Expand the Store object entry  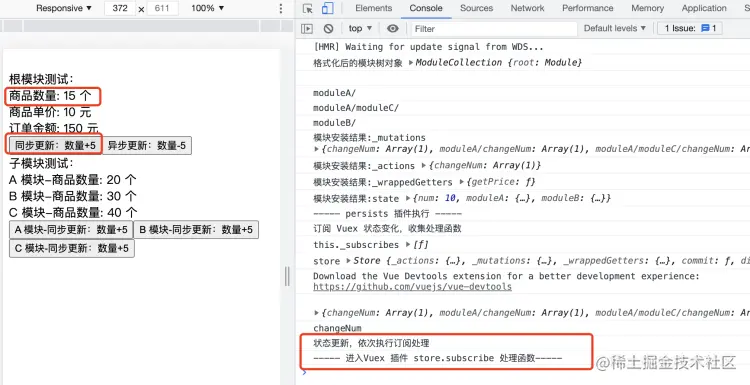point(349,261)
